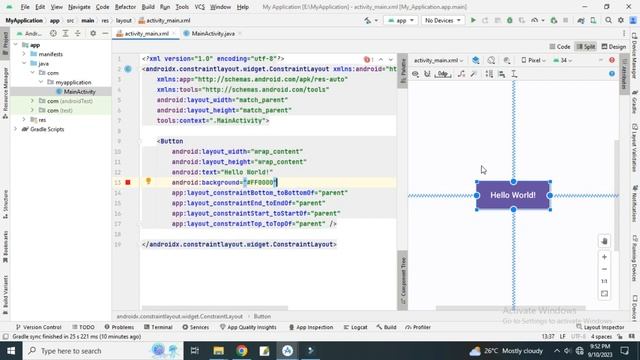Zoom out with minus in design view
Screen dimensions: 640x360
pos(604,269)
